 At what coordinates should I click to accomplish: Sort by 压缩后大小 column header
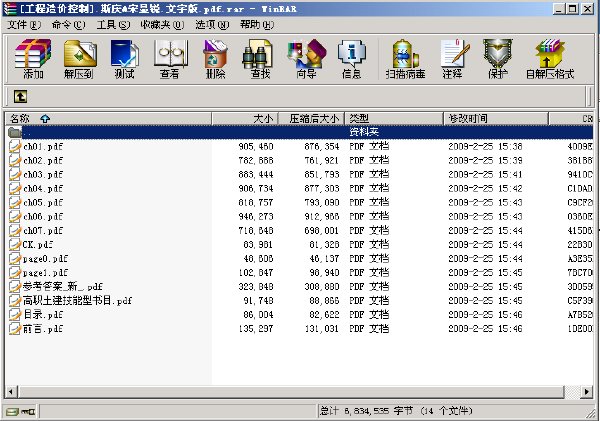pyautogui.click(x=311, y=119)
